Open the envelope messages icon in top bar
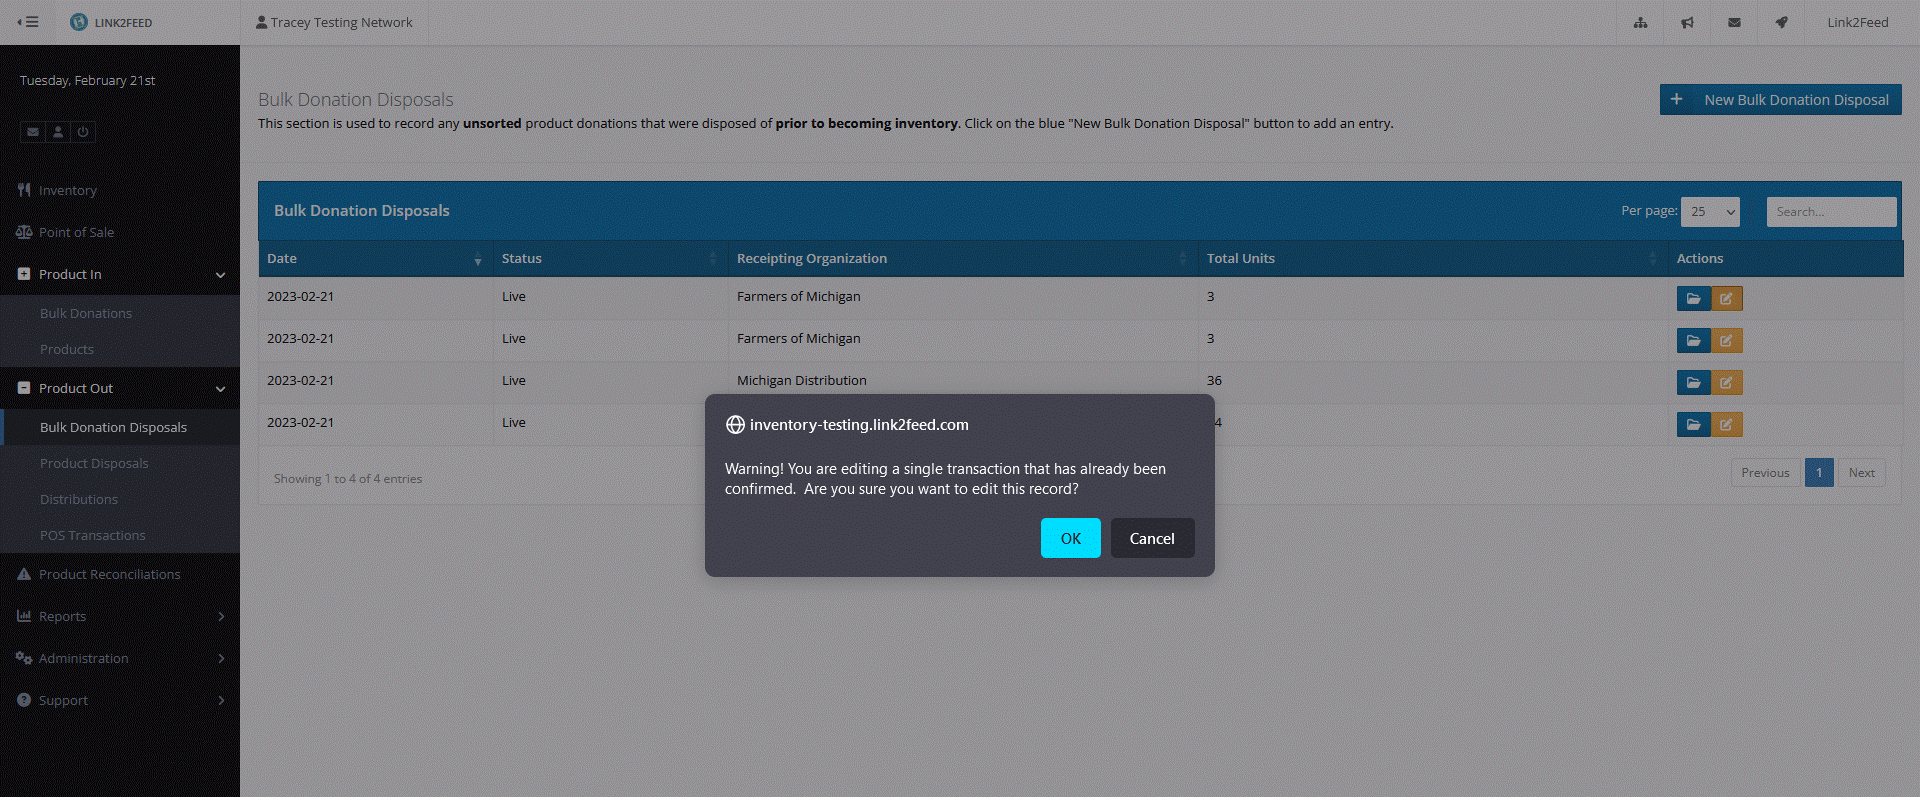 pos(1734,22)
